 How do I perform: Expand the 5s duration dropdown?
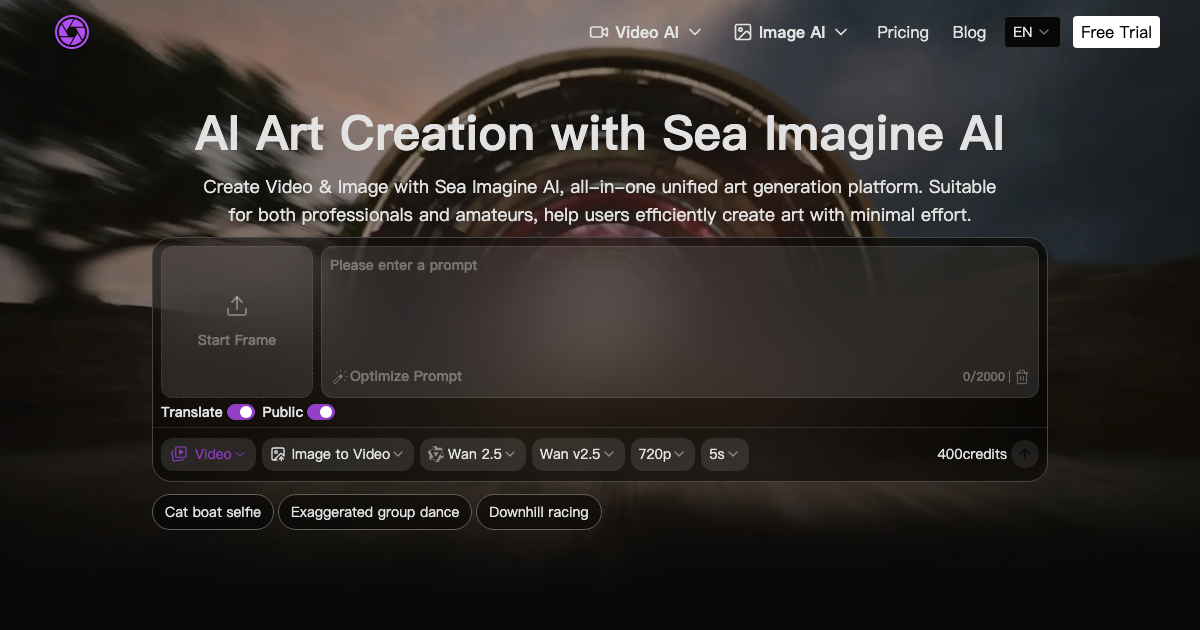723,454
